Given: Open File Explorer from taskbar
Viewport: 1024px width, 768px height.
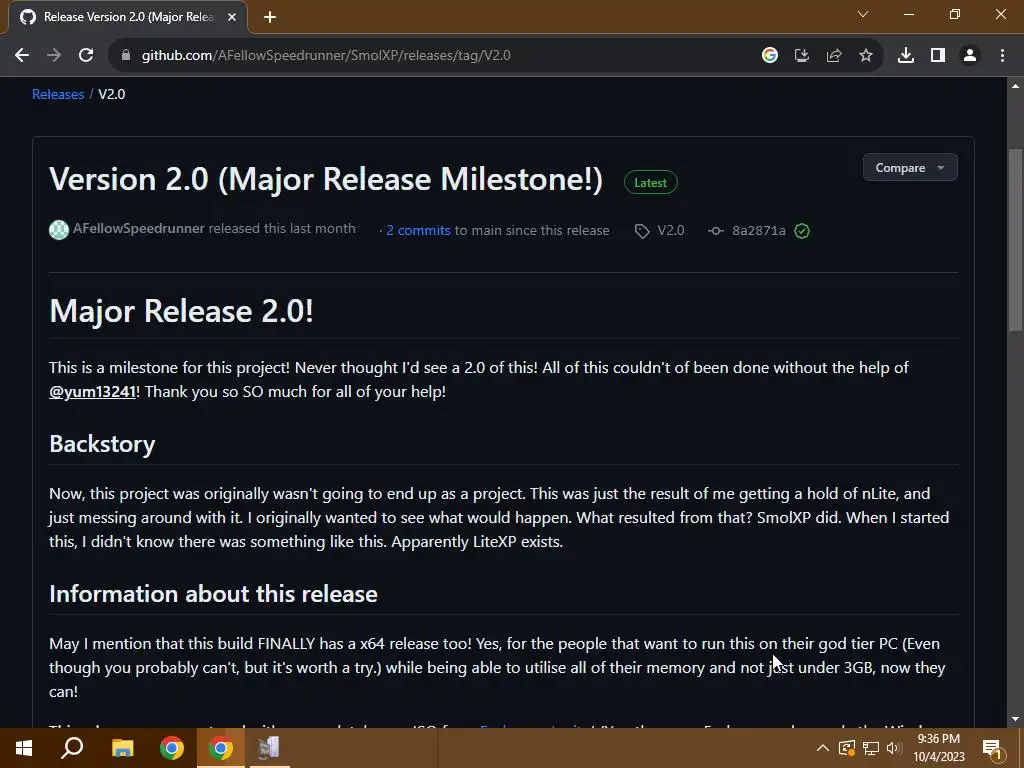Looking at the screenshot, I should coord(122,748).
